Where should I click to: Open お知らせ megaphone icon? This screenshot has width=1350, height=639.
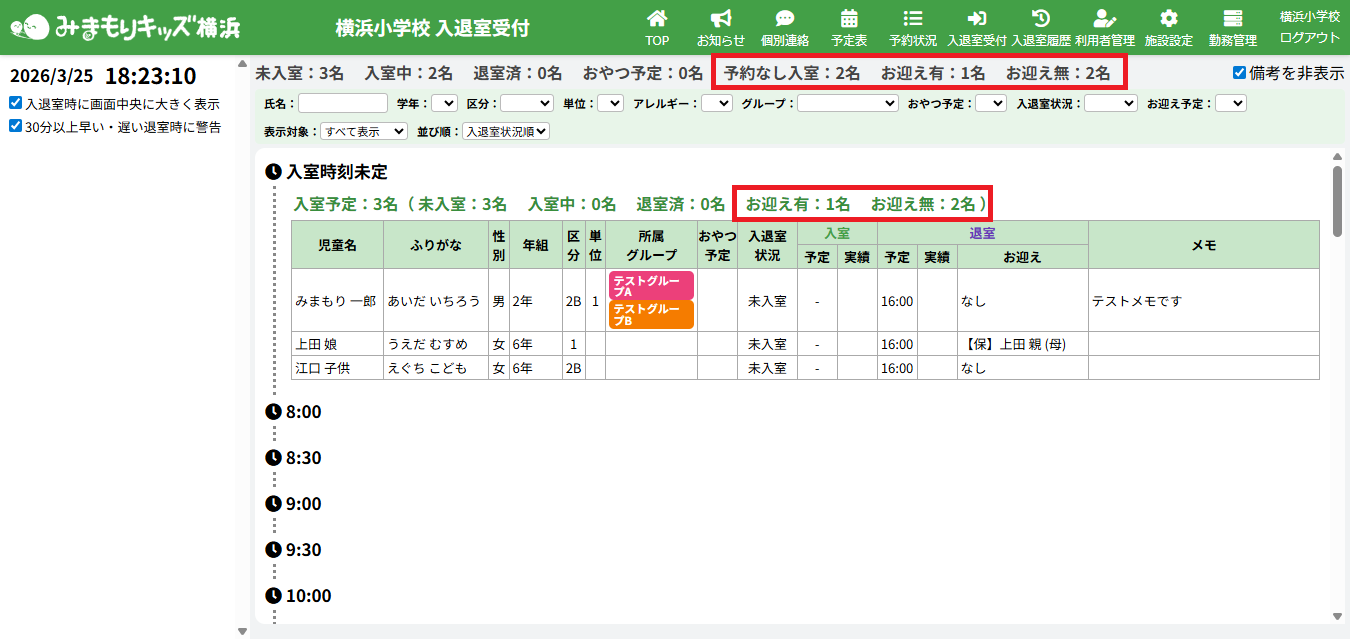coord(720,19)
